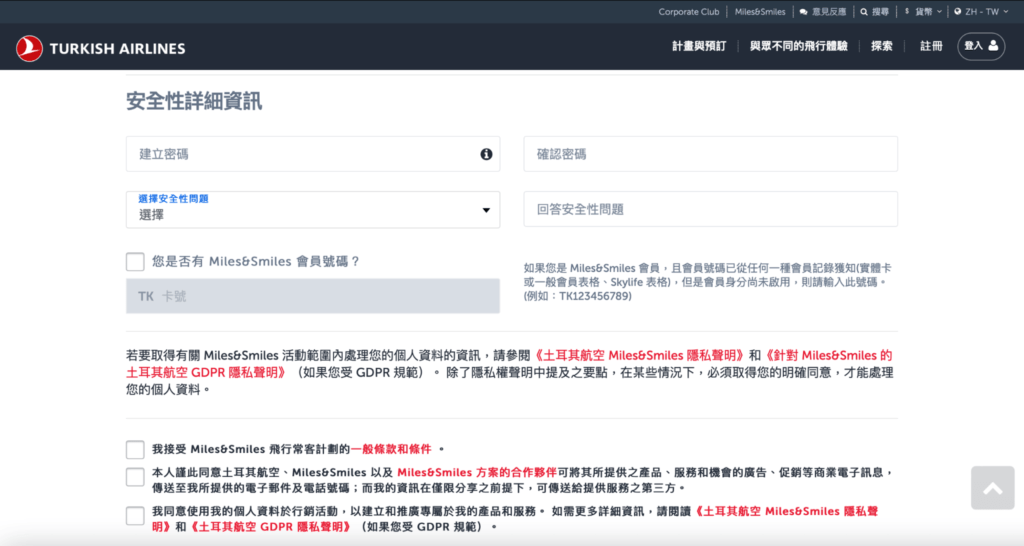Screen dimensions: 1024x546
Task: Click the 確認密碼 confirm password field
Action: click(711, 154)
